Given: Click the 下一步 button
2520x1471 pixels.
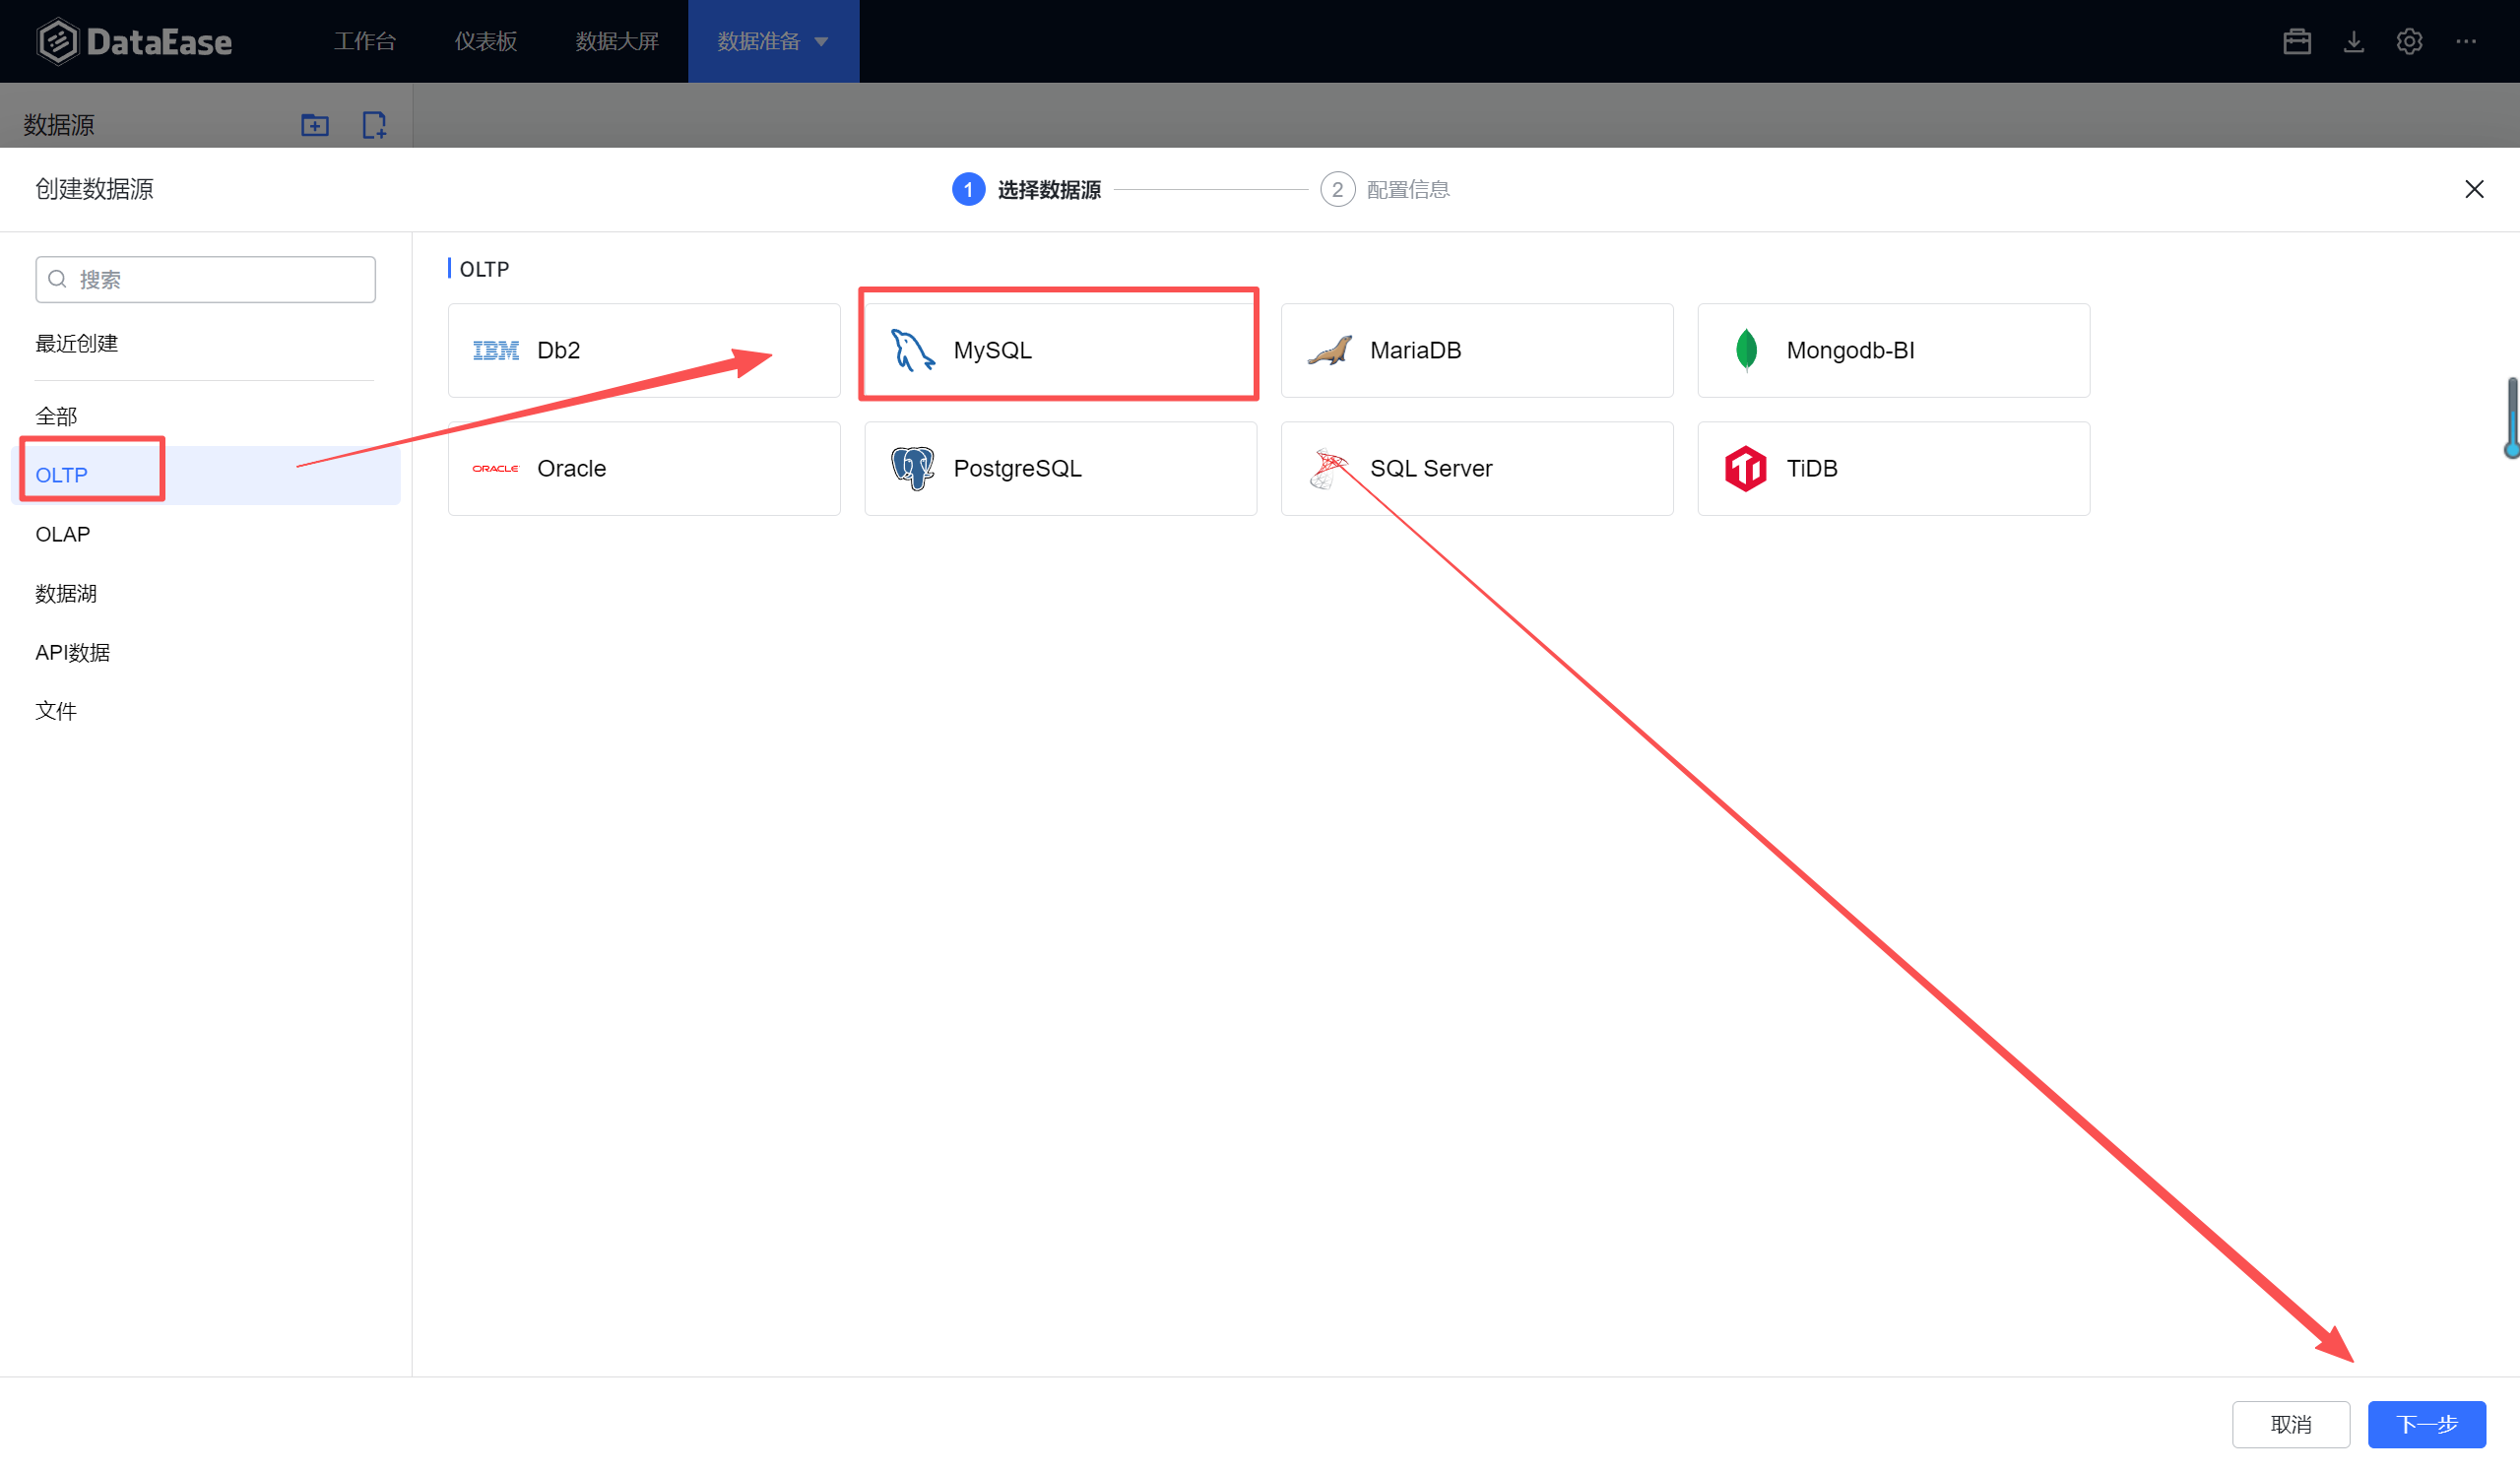Looking at the screenshot, I should [2425, 1423].
